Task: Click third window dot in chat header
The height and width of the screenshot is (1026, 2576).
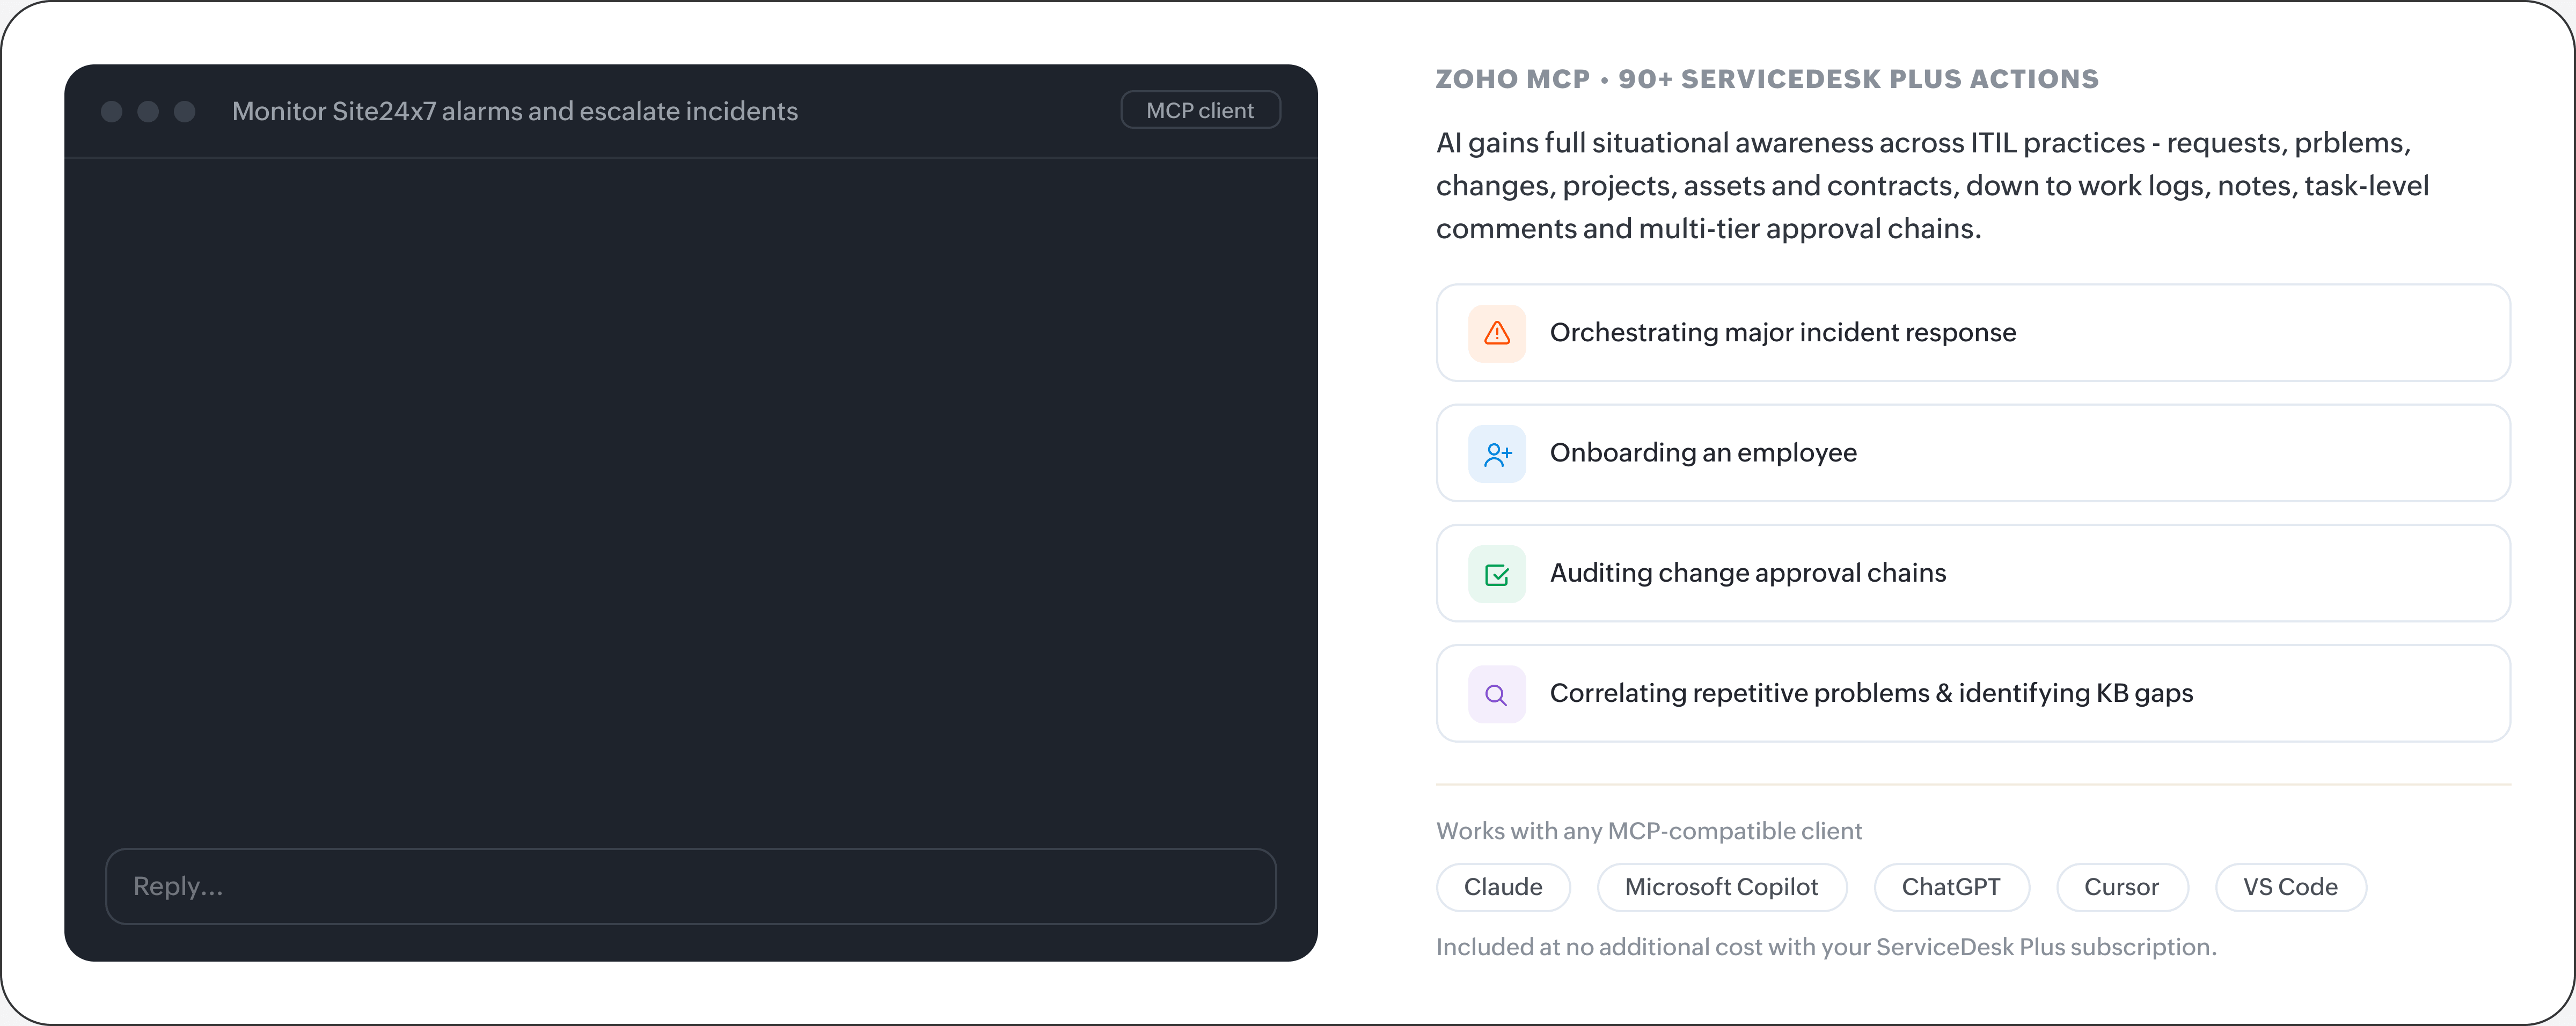Action: pyautogui.click(x=184, y=111)
